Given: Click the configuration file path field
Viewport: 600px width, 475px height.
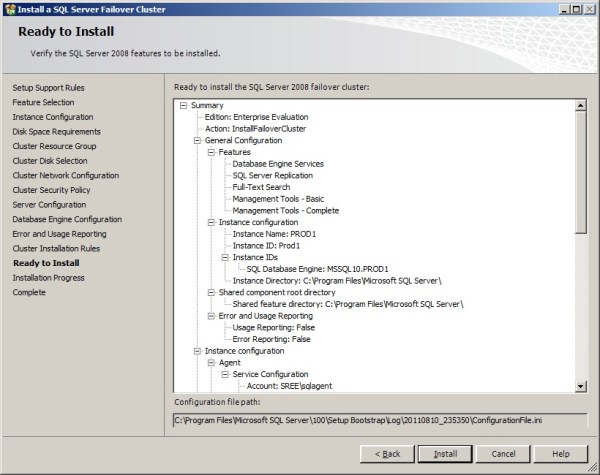Looking at the screenshot, I should pyautogui.click(x=380, y=419).
